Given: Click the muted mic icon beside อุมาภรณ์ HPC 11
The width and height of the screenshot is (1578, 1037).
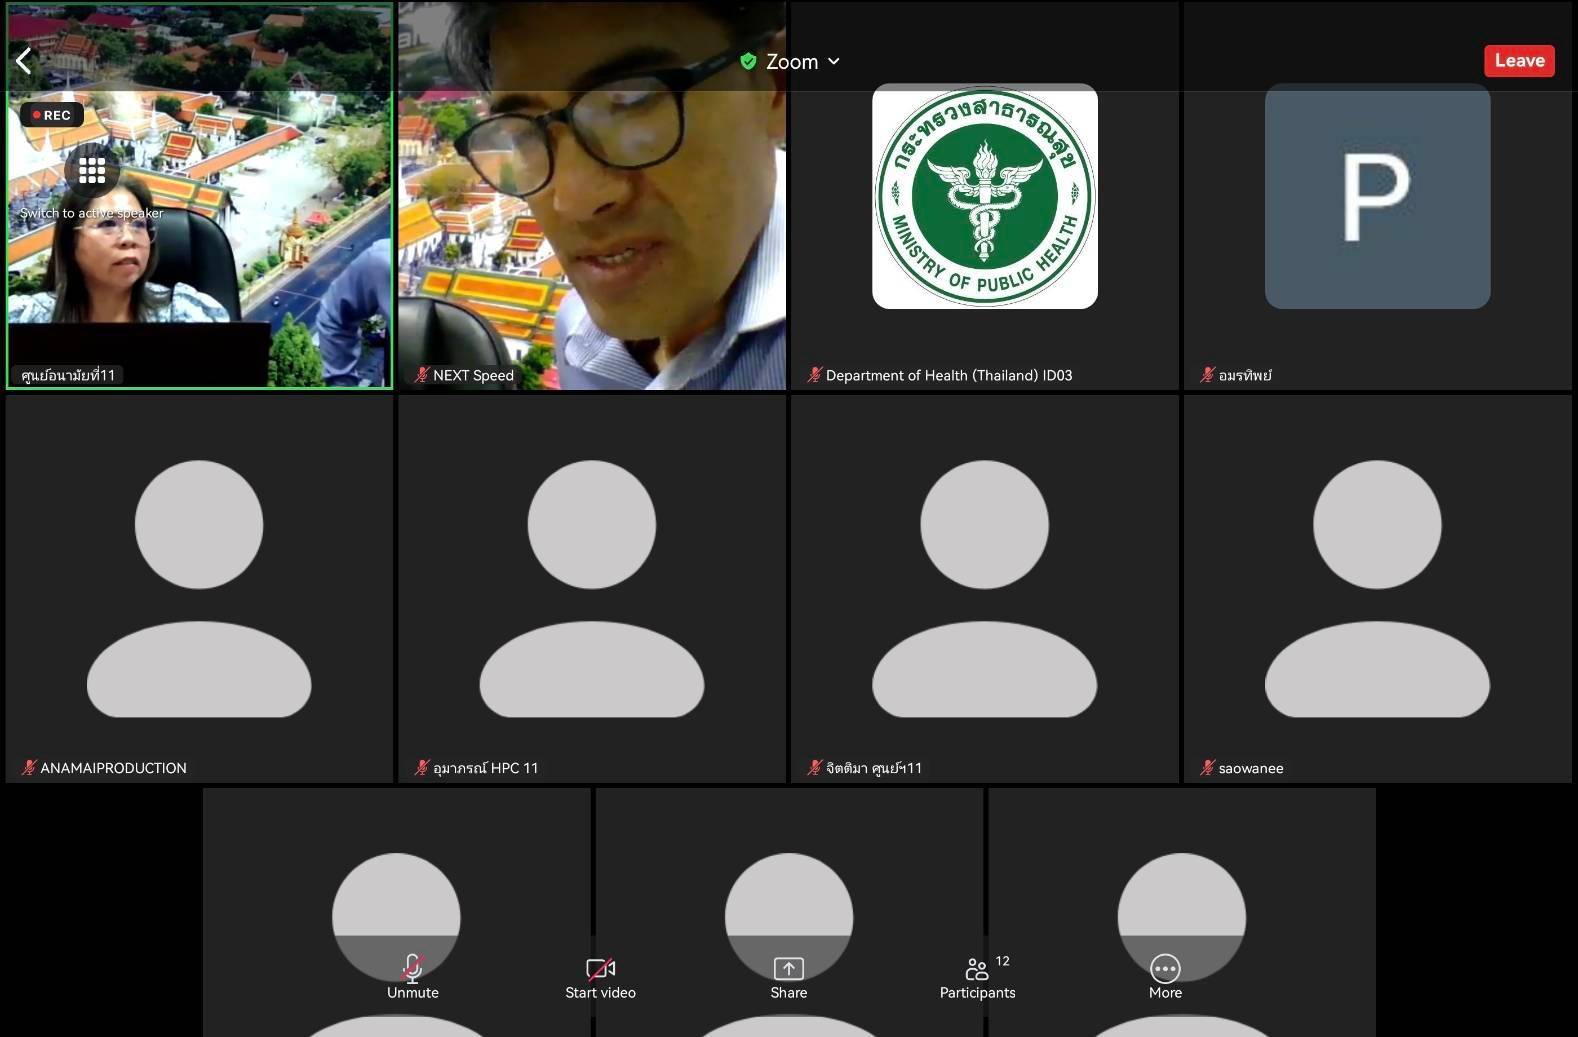Looking at the screenshot, I should click(422, 768).
